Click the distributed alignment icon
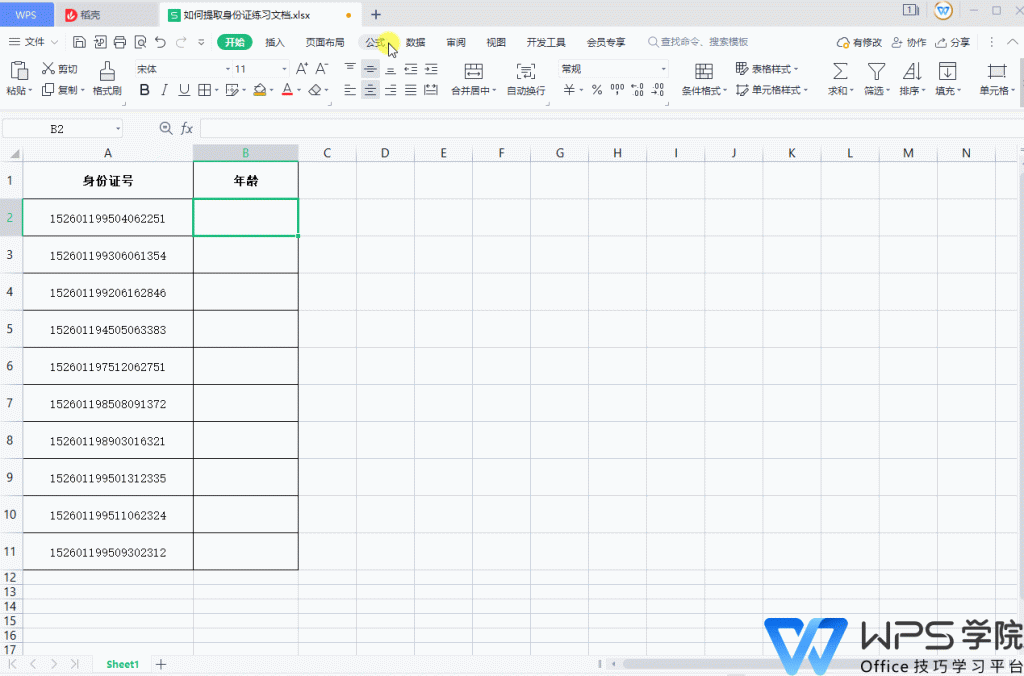The image size is (1024, 676). (431, 90)
